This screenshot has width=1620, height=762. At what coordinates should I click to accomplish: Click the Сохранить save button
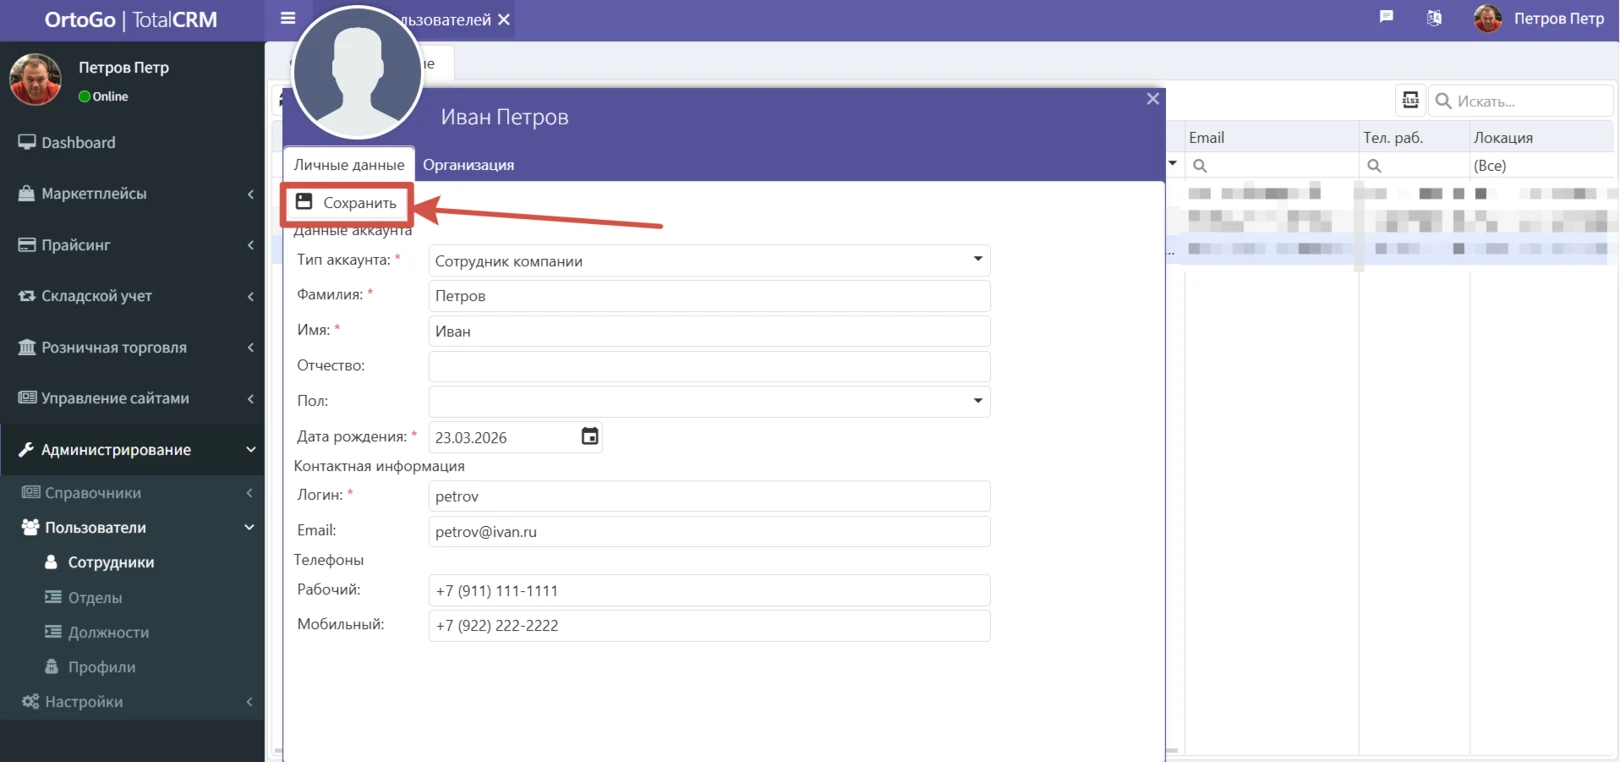[346, 203]
